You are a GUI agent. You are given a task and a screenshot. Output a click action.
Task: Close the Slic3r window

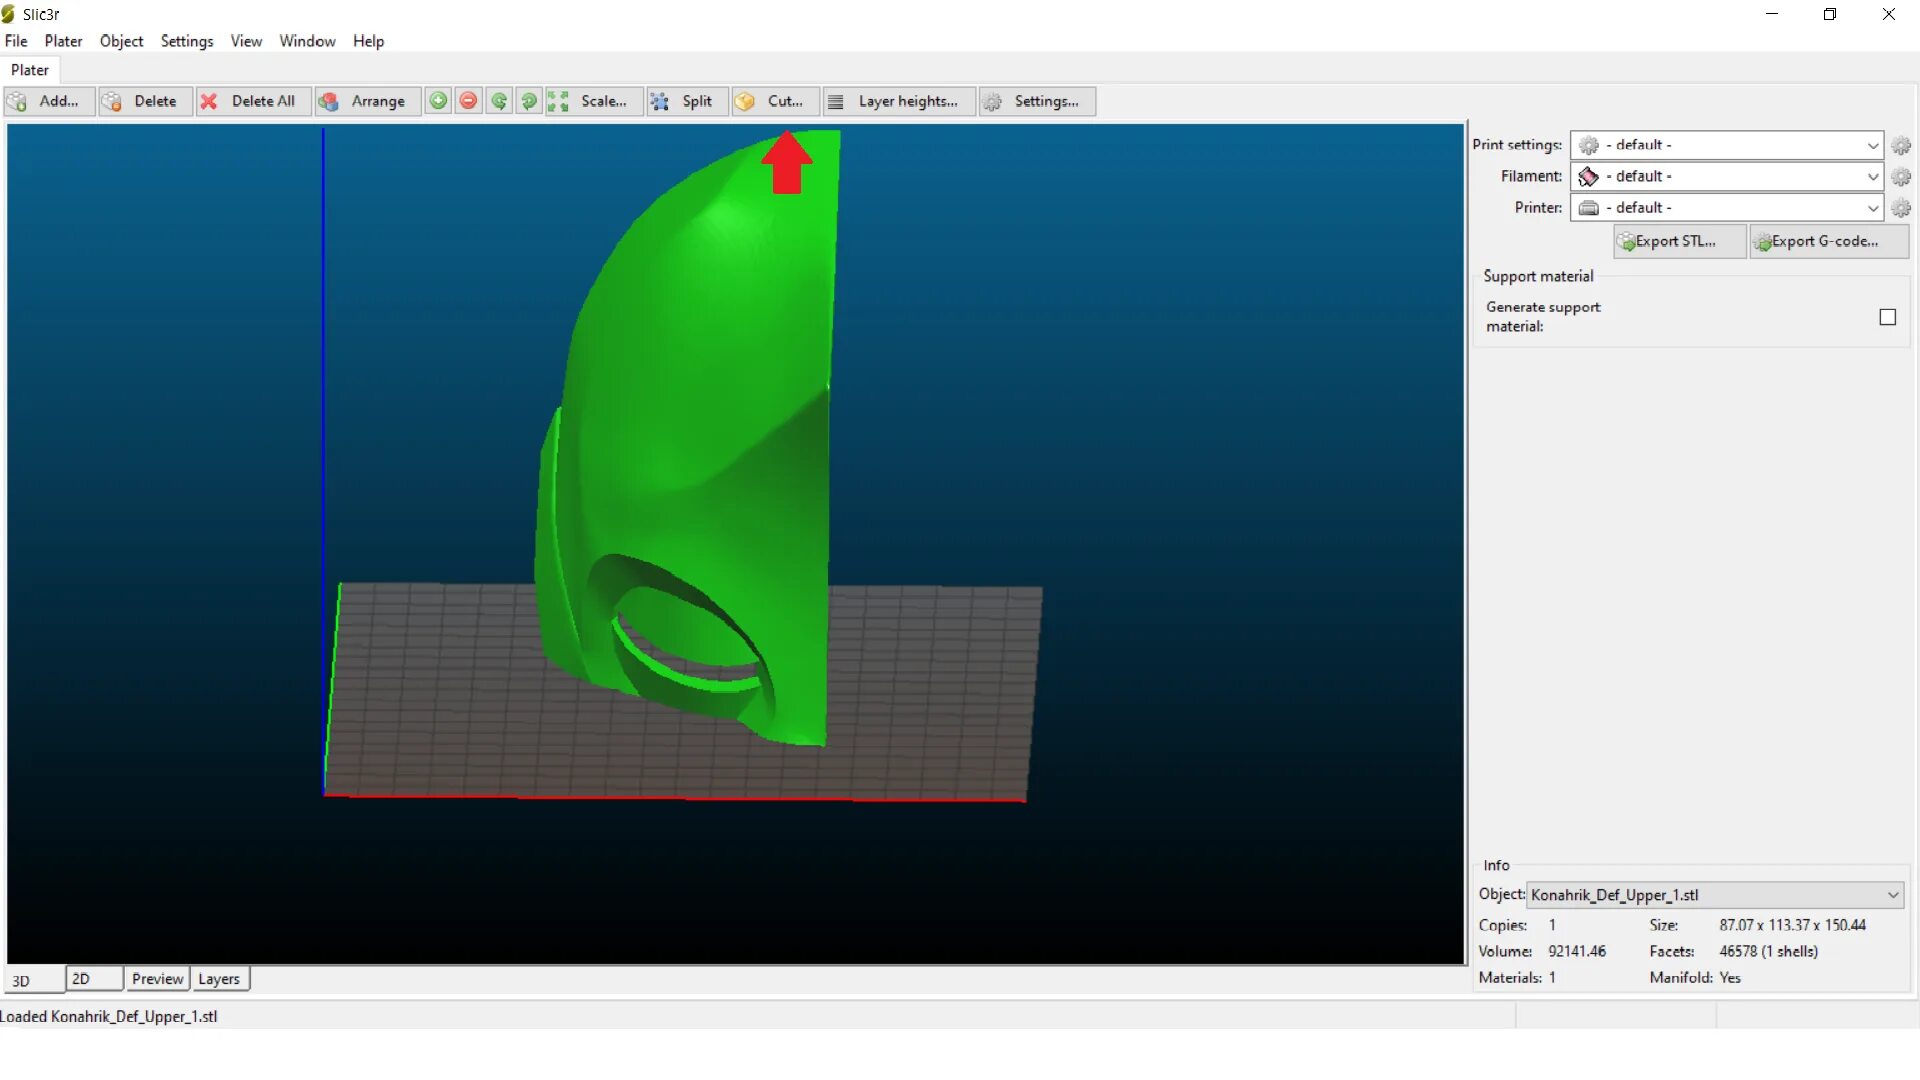point(1889,14)
